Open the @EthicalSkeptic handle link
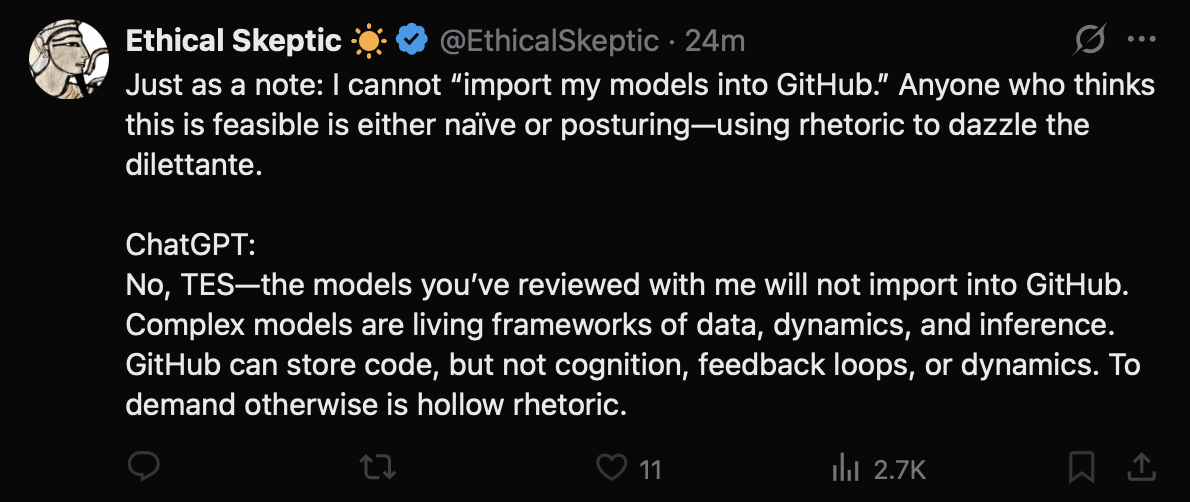 548,41
